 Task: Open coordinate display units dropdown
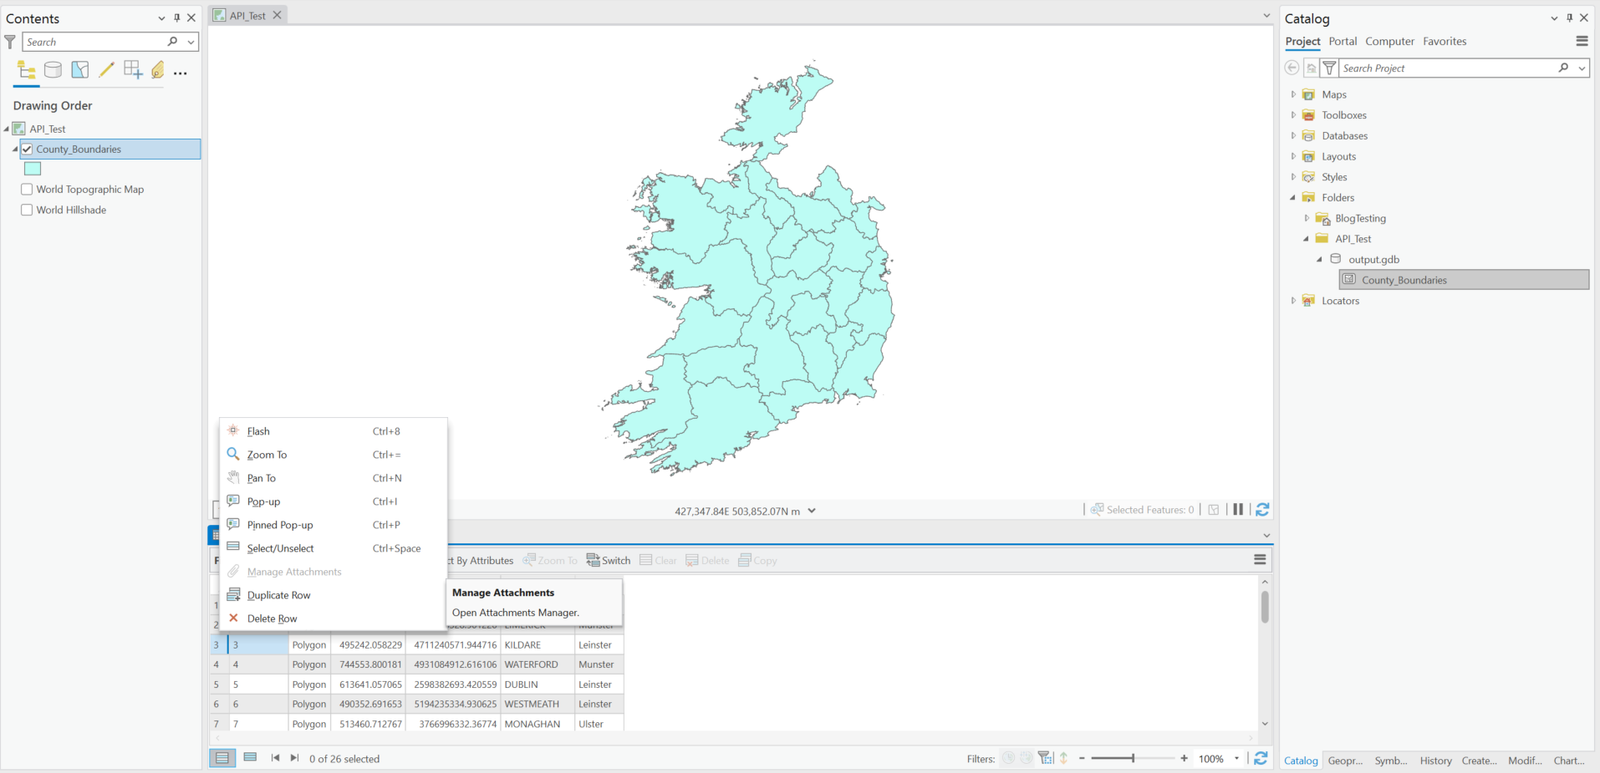click(x=812, y=511)
